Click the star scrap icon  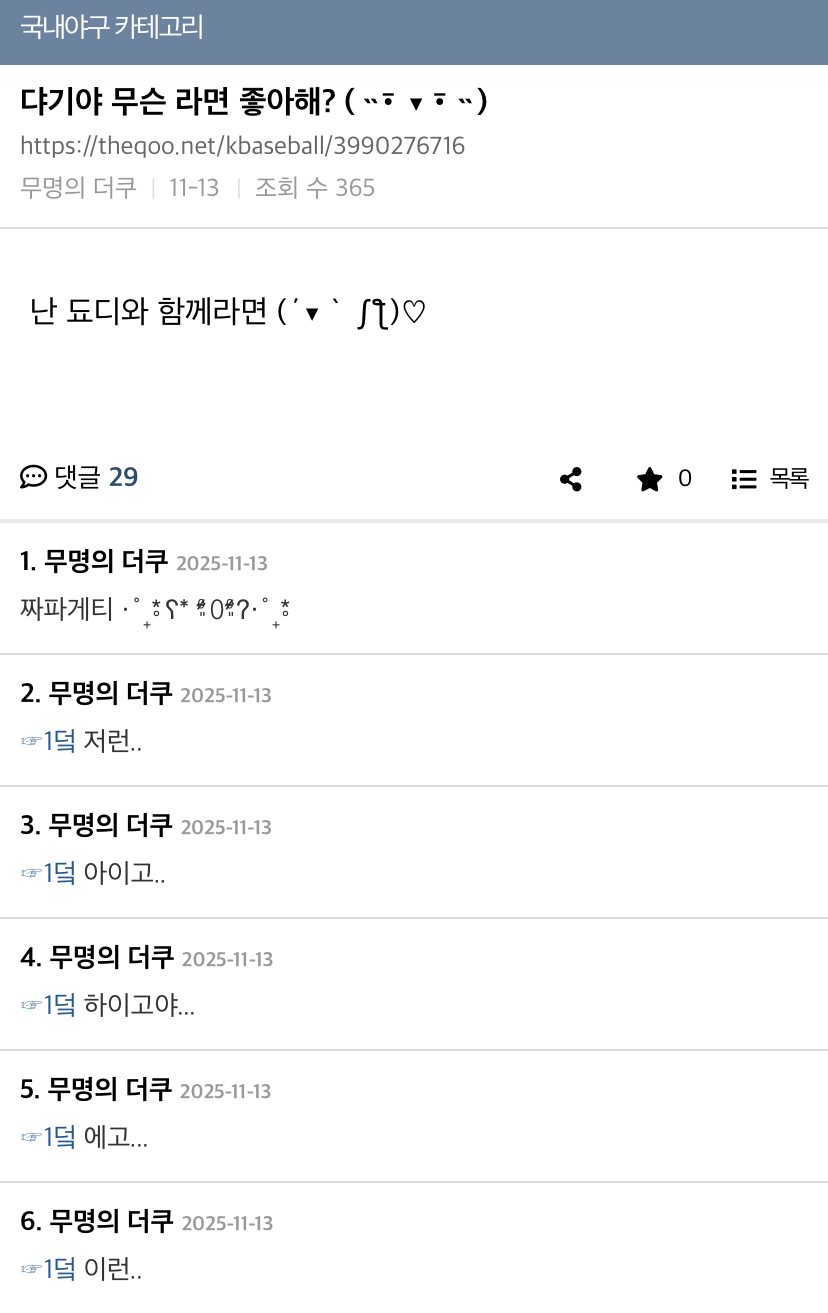tap(649, 480)
